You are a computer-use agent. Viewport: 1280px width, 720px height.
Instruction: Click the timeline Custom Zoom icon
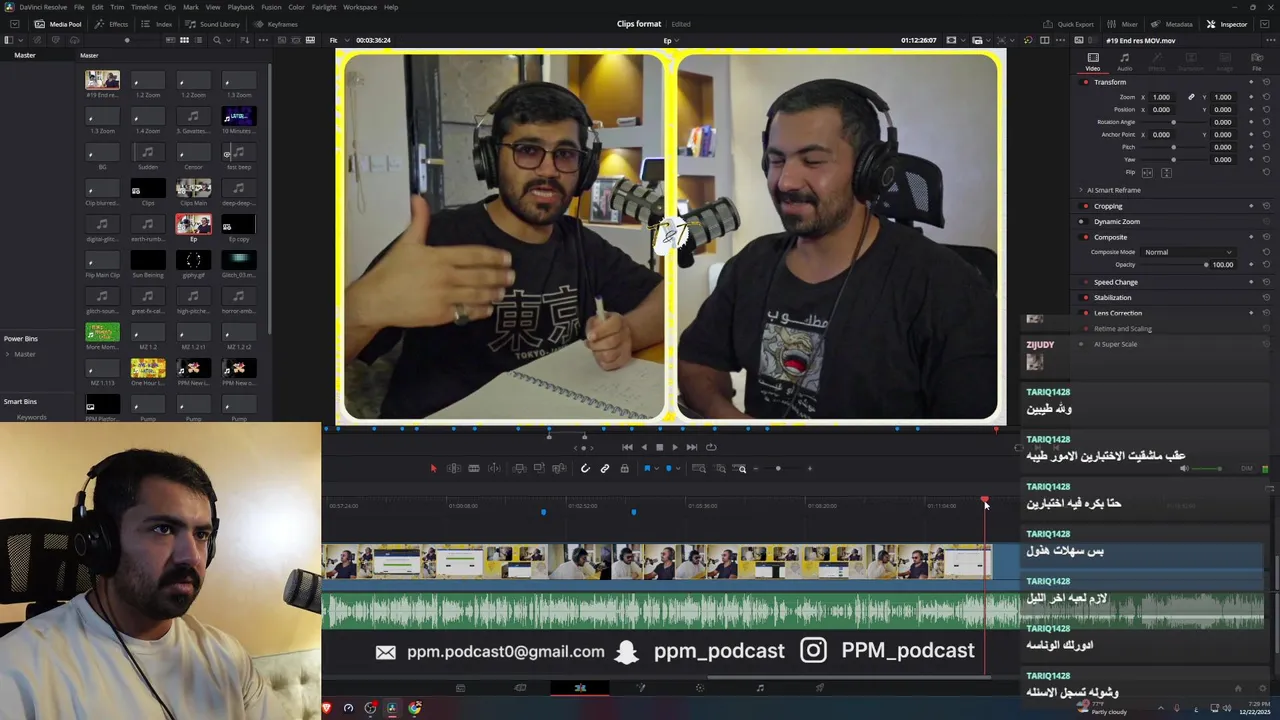[x=741, y=468]
